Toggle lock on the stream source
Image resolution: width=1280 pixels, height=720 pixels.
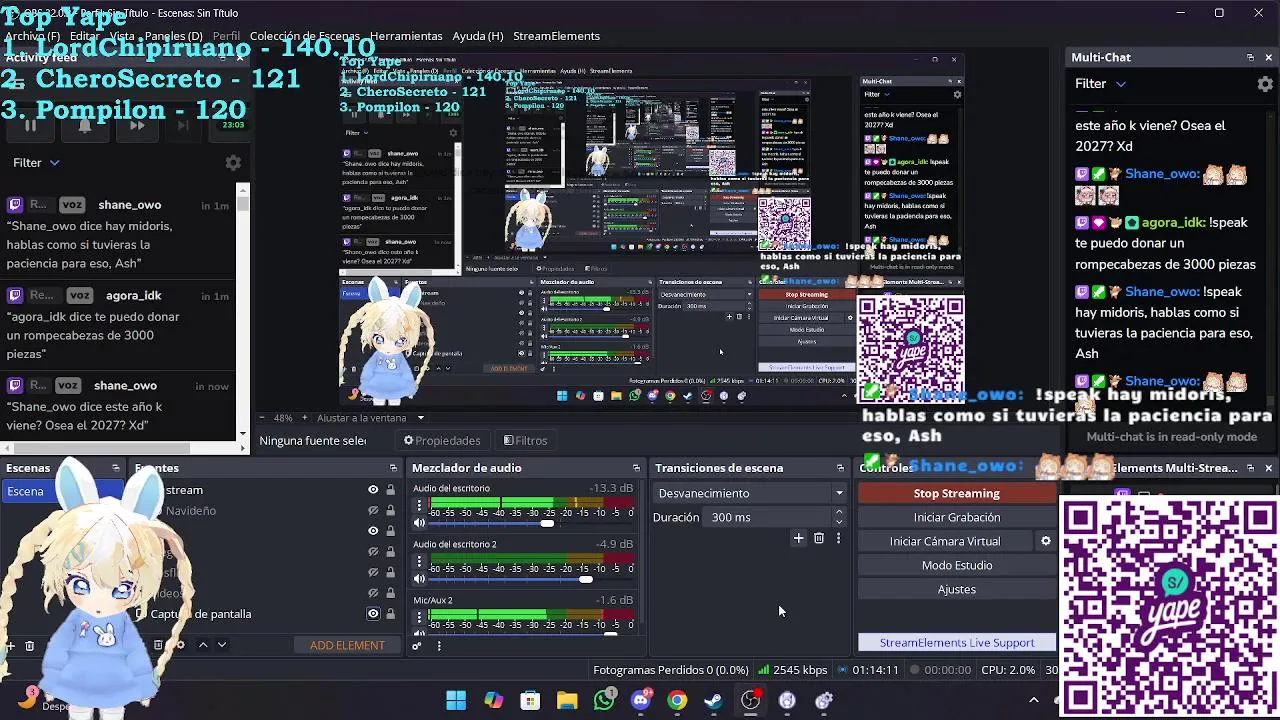390,490
